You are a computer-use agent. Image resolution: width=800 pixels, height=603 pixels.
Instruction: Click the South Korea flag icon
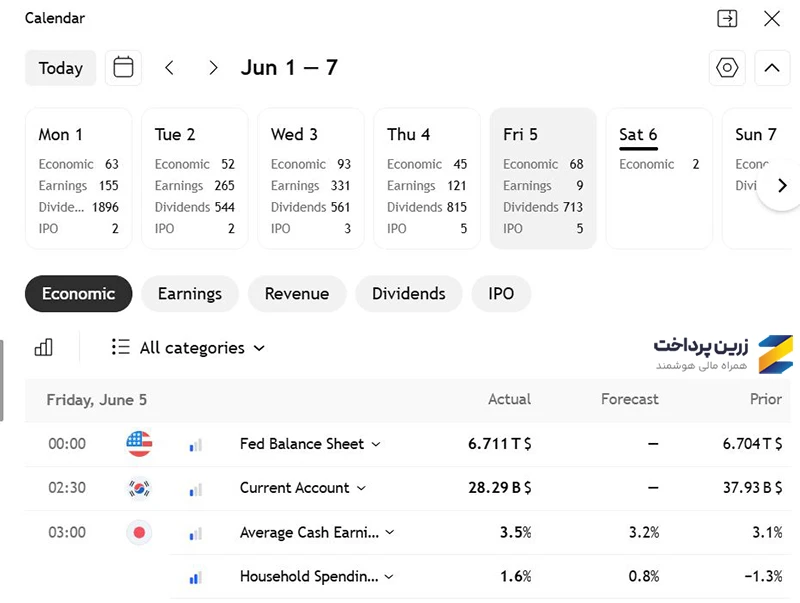coord(139,488)
